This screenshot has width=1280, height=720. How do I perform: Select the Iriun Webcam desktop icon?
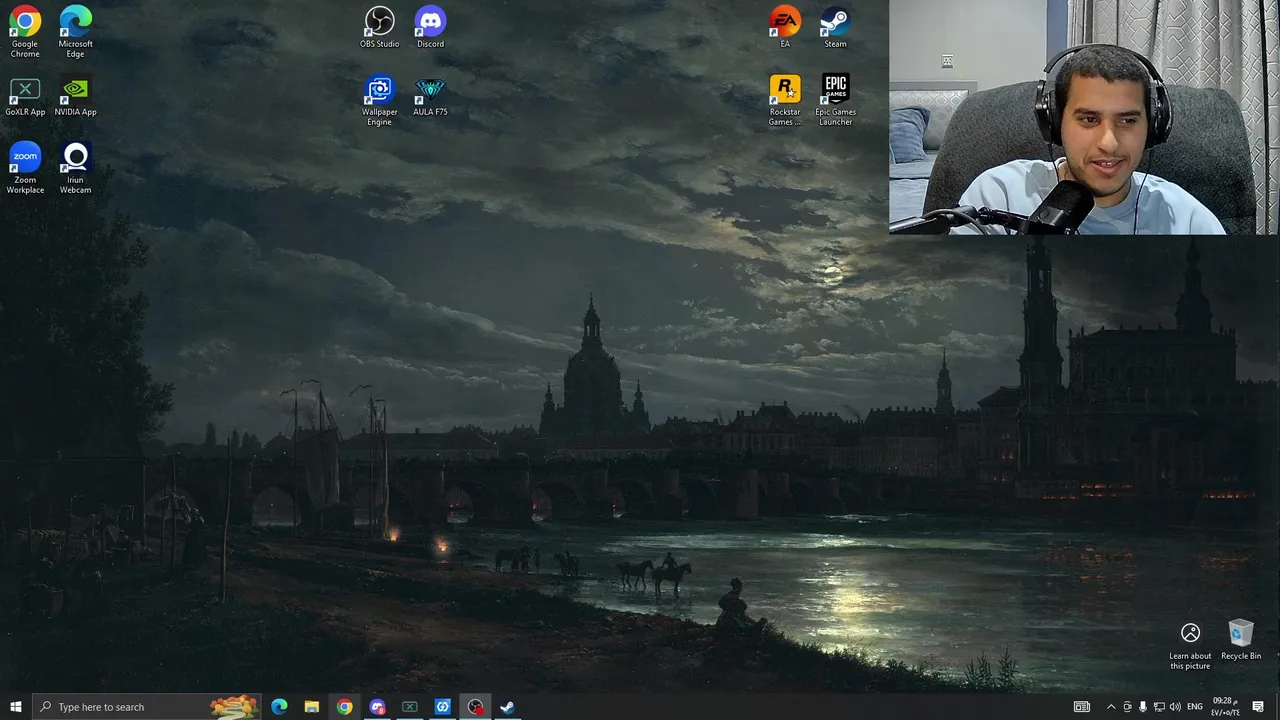coord(75,168)
